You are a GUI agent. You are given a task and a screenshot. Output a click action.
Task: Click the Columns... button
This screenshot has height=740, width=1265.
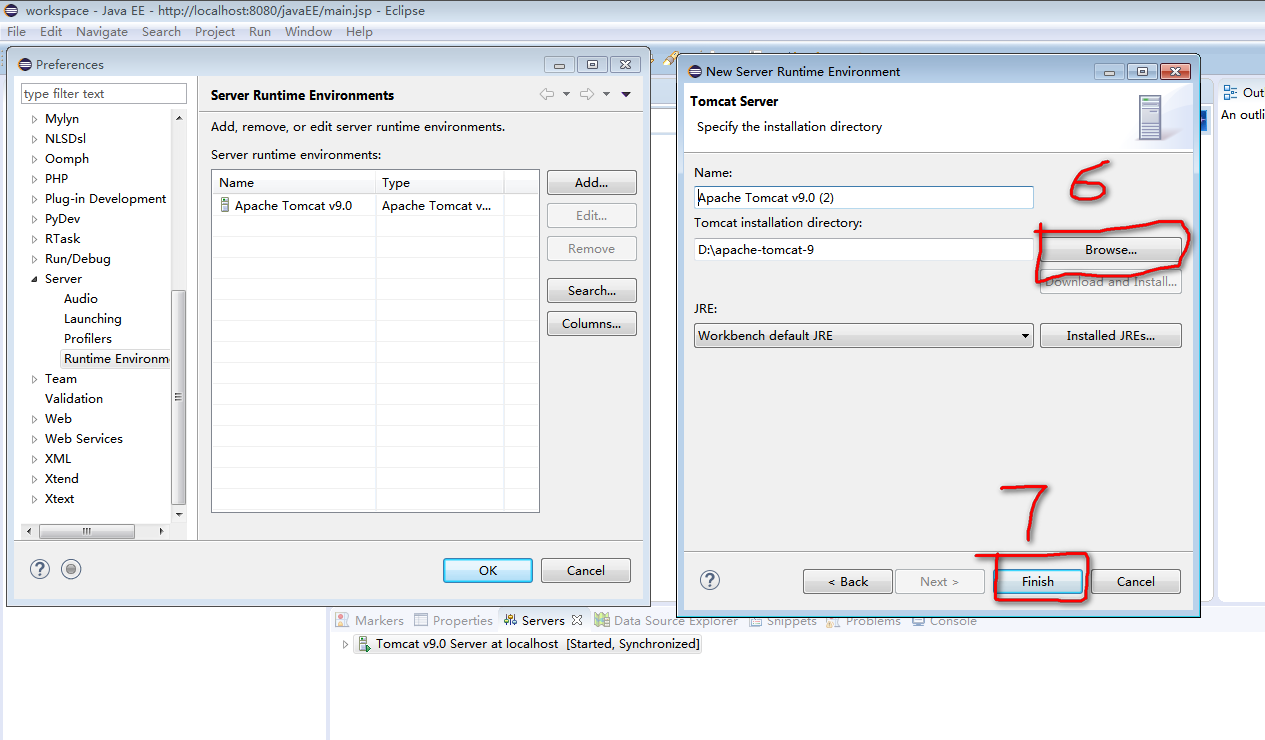592,324
